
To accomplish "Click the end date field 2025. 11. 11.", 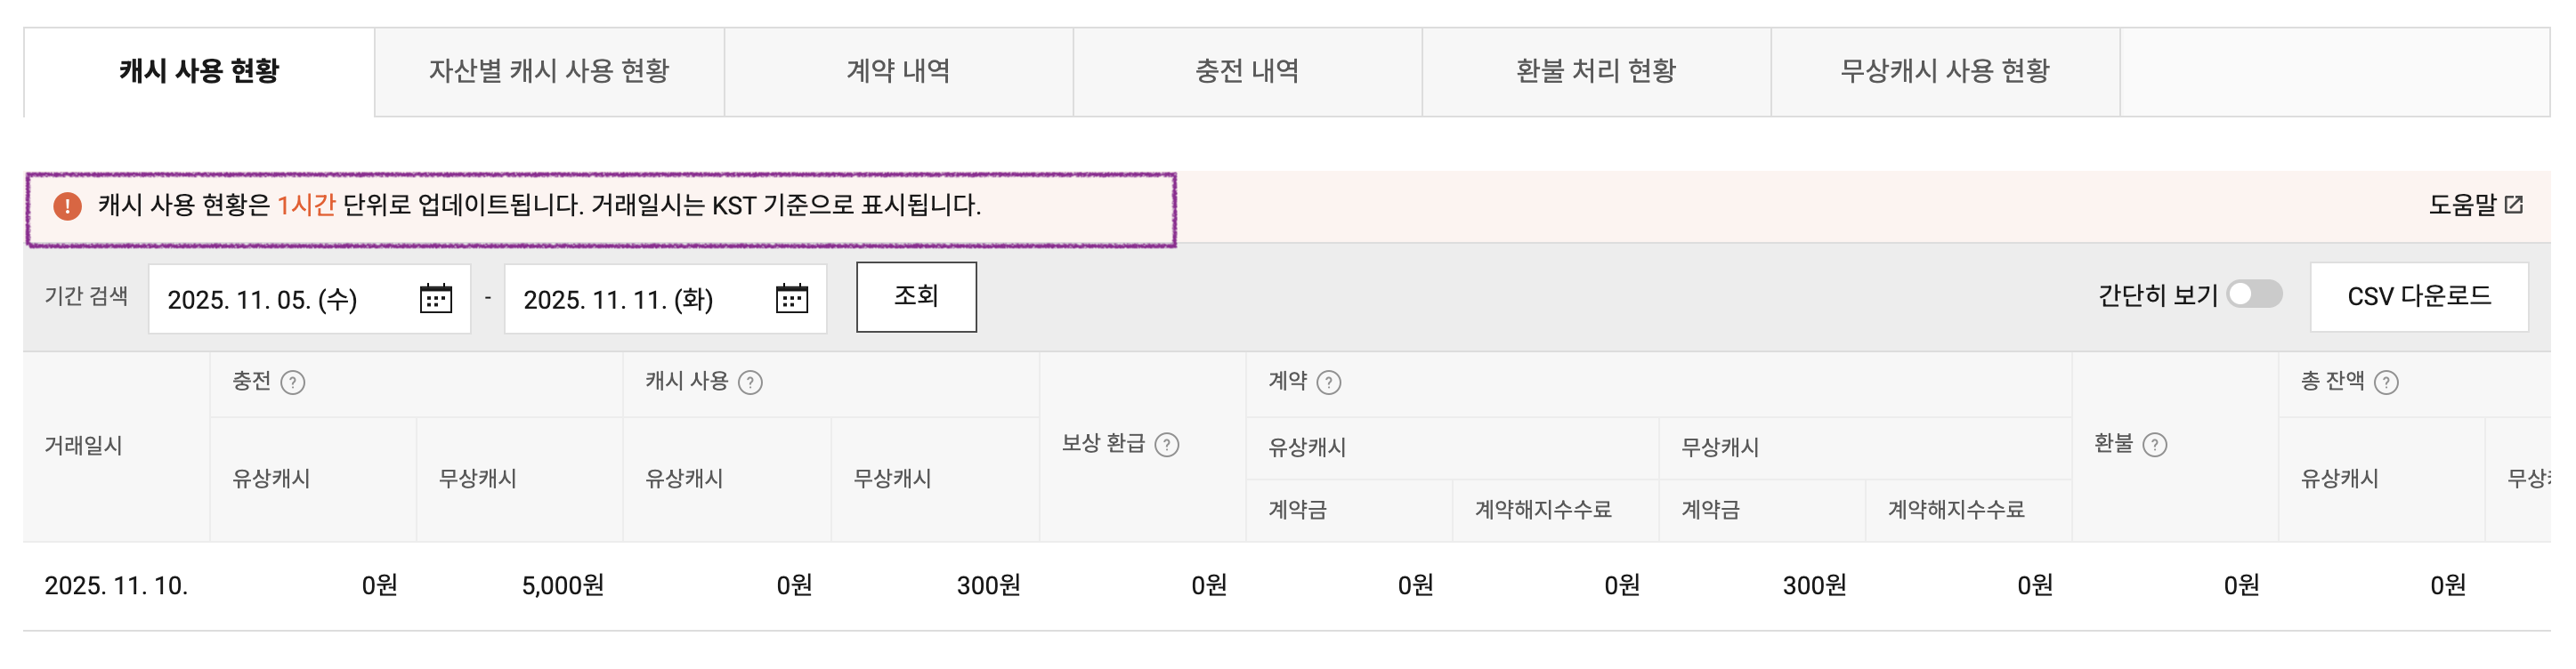I will (619, 300).
